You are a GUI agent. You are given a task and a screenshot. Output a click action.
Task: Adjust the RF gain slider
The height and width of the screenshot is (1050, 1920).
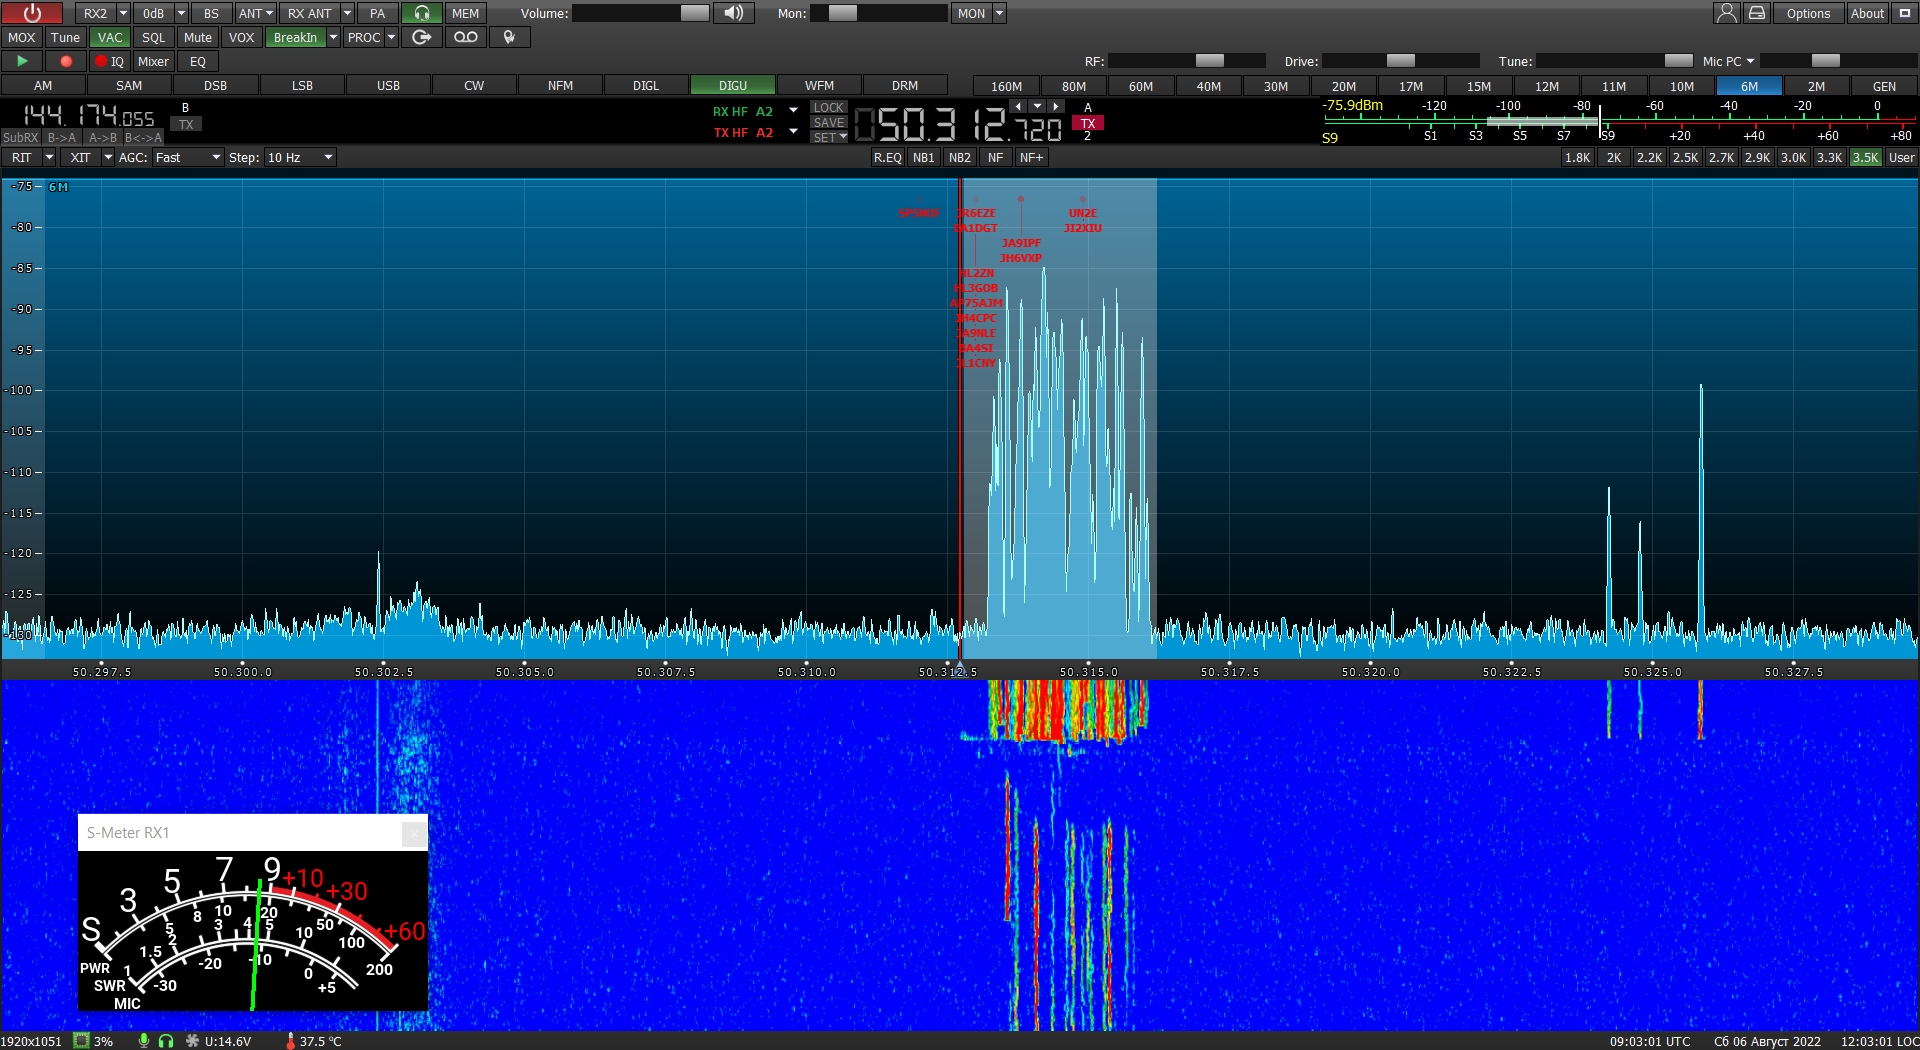1187,61
